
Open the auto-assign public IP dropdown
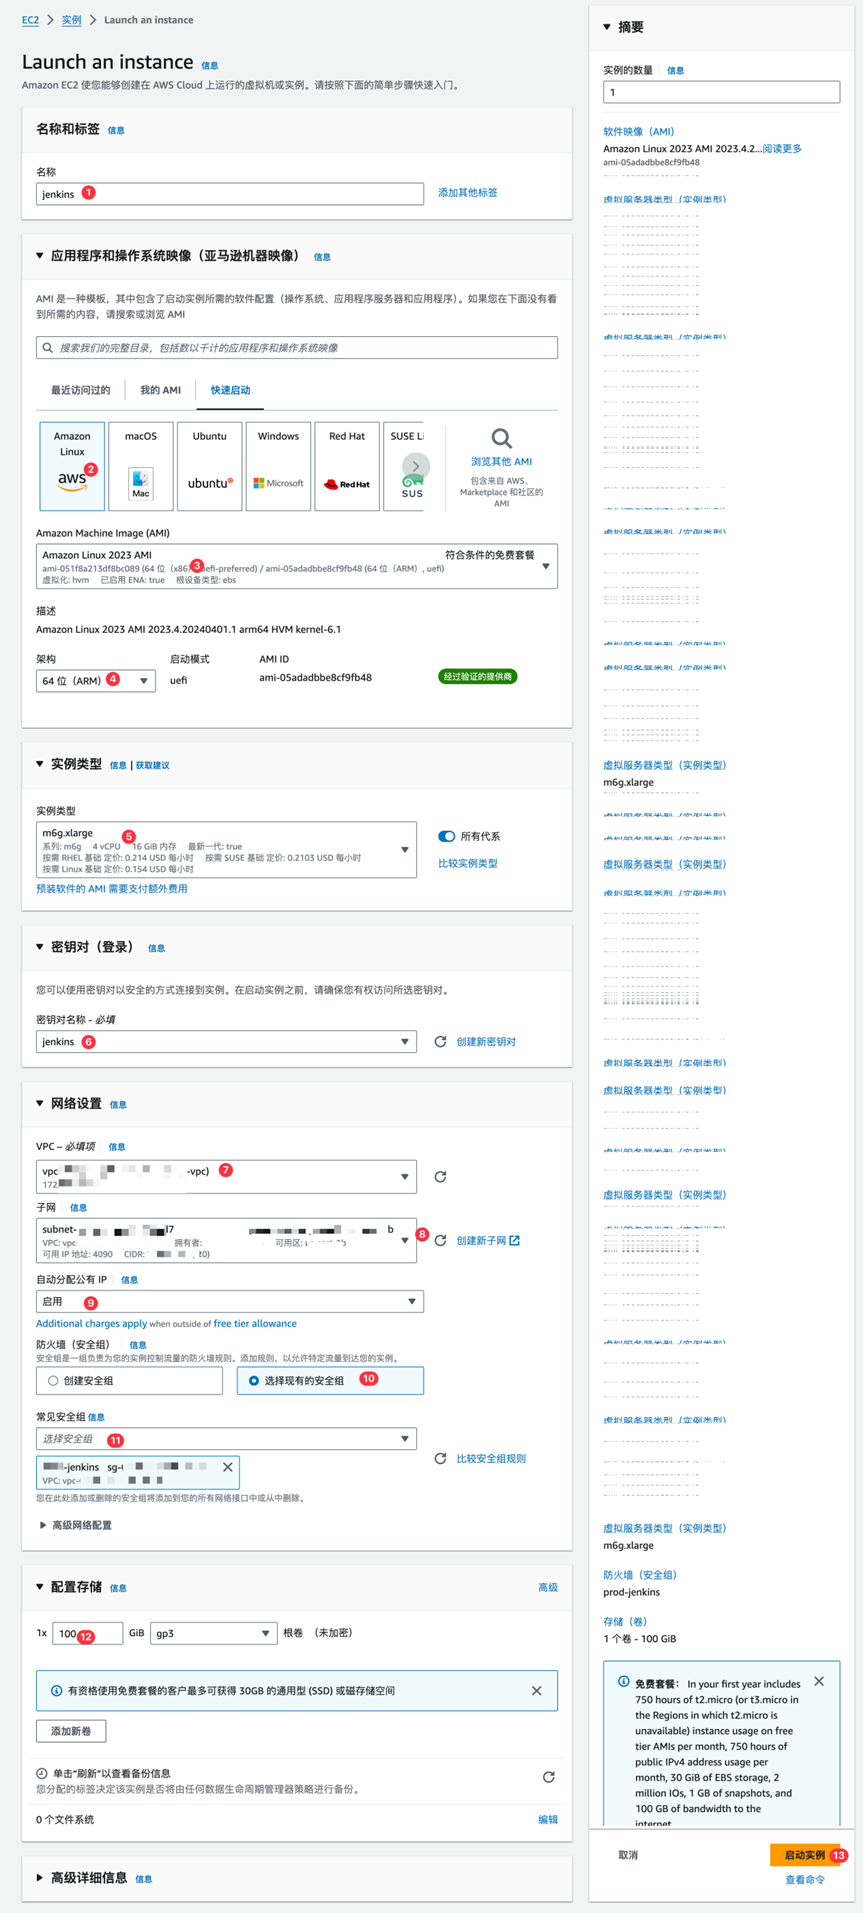pos(230,1302)
